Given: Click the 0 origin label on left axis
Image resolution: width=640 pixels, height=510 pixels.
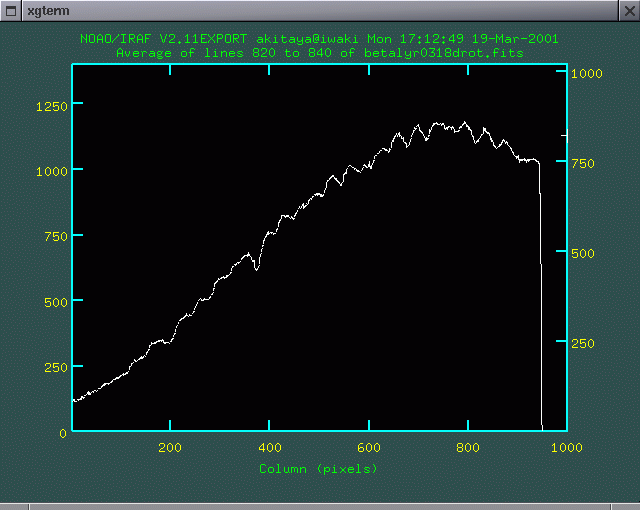Looking at the screenshot, I should click(x=63, y=432).
